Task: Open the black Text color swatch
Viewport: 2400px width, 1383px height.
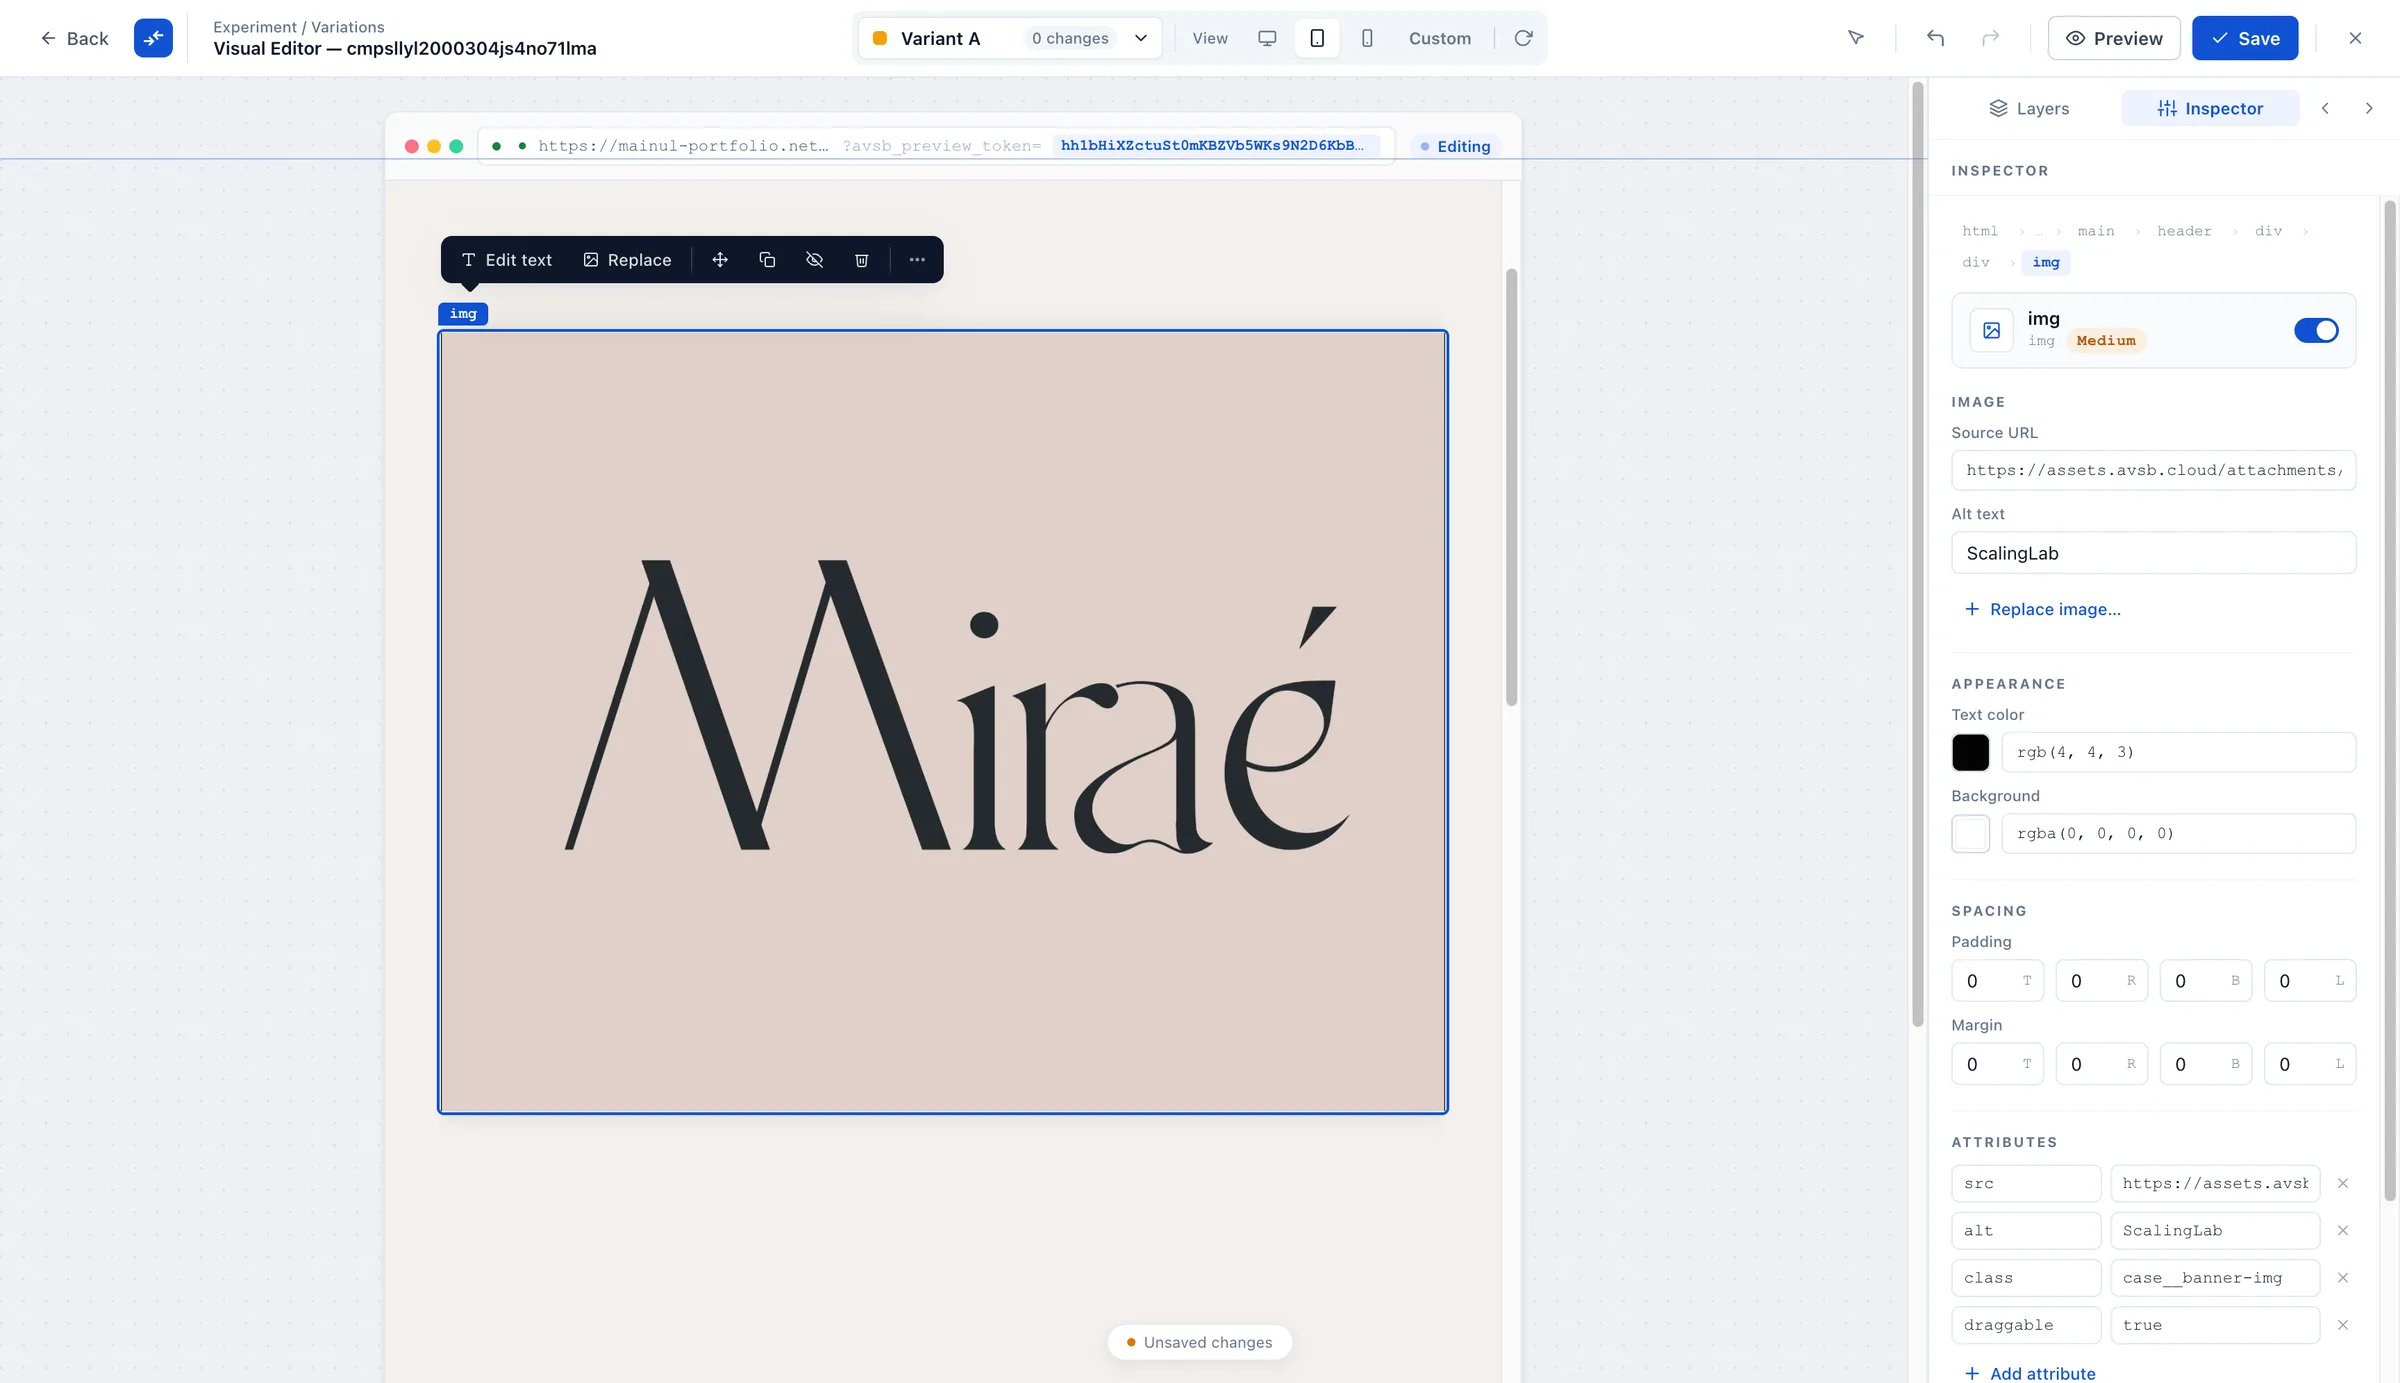Action: [1971, 752]
